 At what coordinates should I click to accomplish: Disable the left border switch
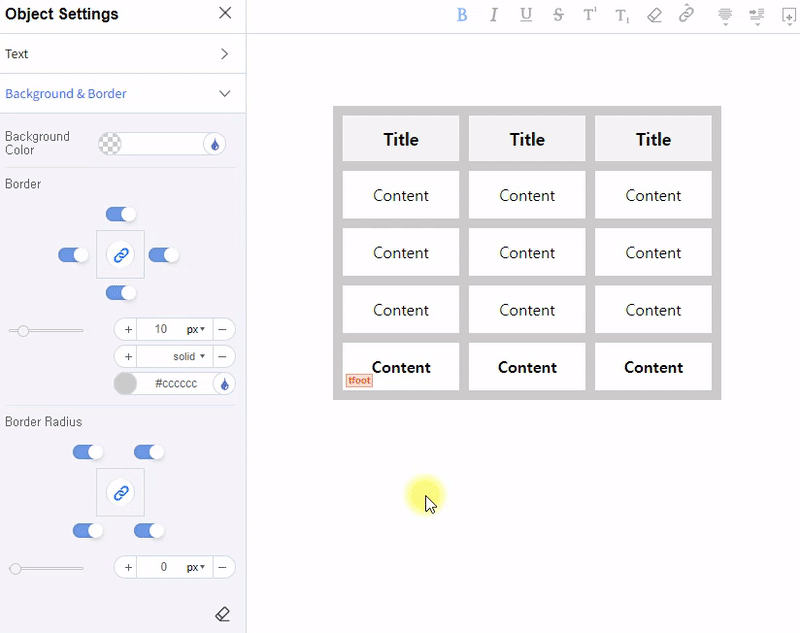click(x=73, y=255)
